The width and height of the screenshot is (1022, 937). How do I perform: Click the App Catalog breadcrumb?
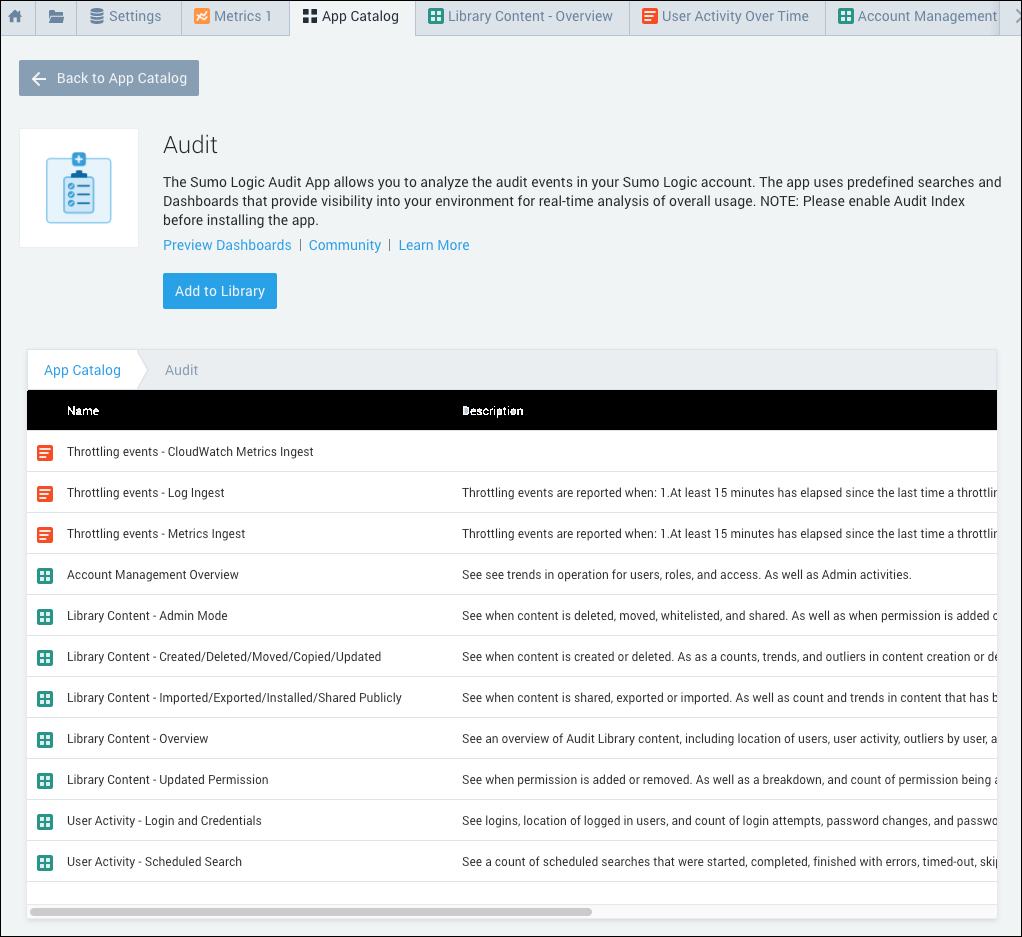pos(82,370)
